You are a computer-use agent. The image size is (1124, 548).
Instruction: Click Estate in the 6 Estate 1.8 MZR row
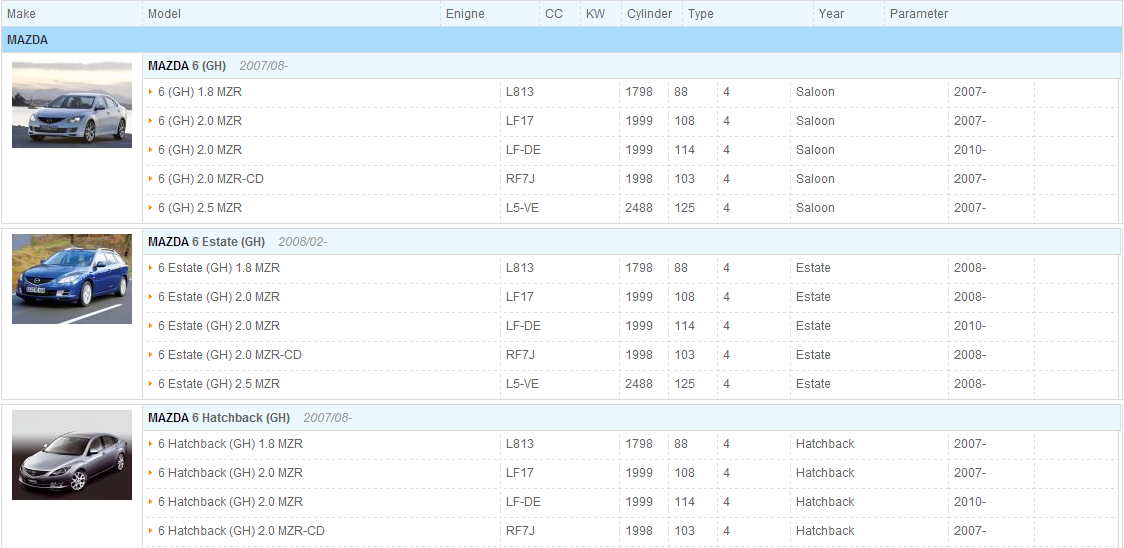(x=813, y=268)
